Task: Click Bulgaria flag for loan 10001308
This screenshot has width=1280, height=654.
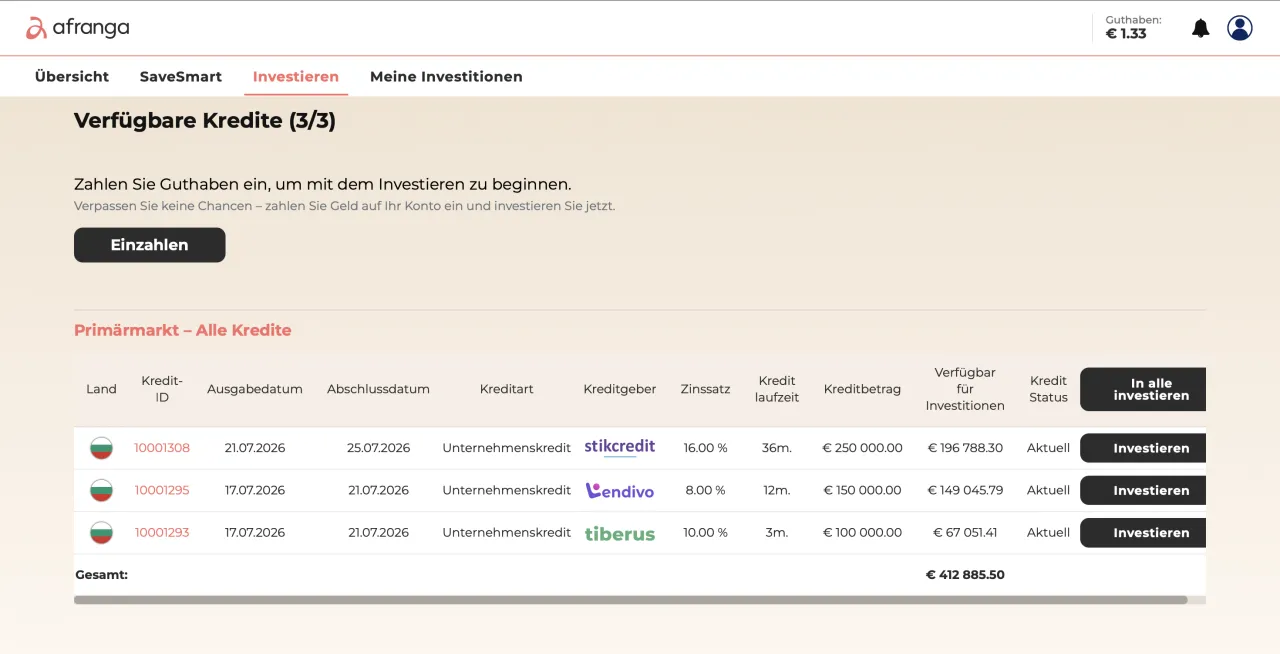Action: click(101, 448)
